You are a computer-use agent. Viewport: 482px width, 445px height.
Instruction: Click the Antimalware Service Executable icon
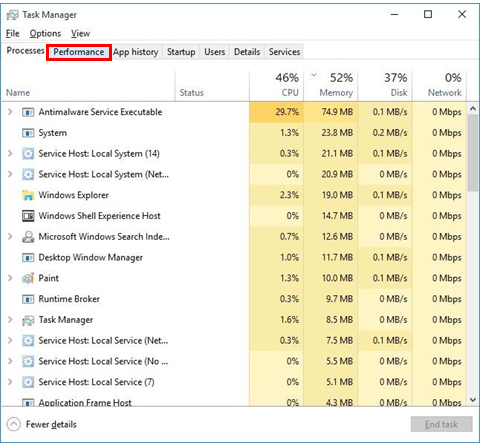pyautogui.click(x=28, y=112)
